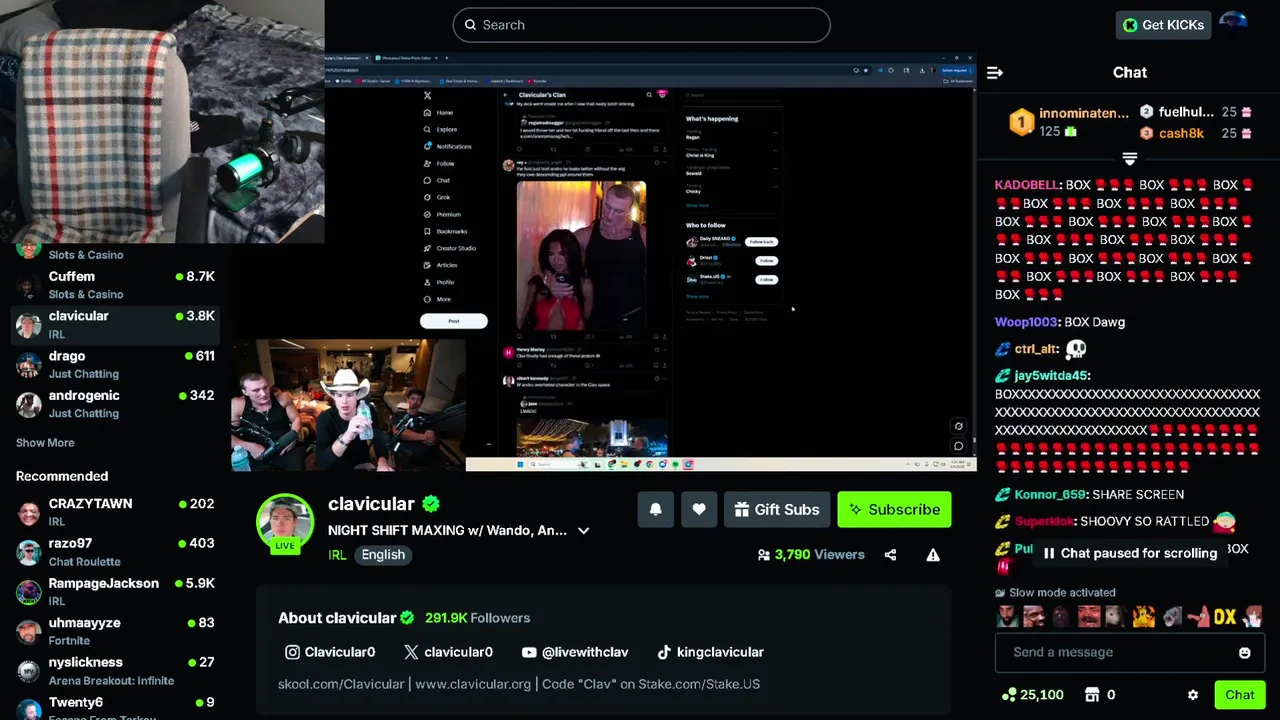The height and width of the screenshot is (720, 1280).
Task: Click the 291.9K Followers count
Action: pyautogui.click(x=477, y=618)
